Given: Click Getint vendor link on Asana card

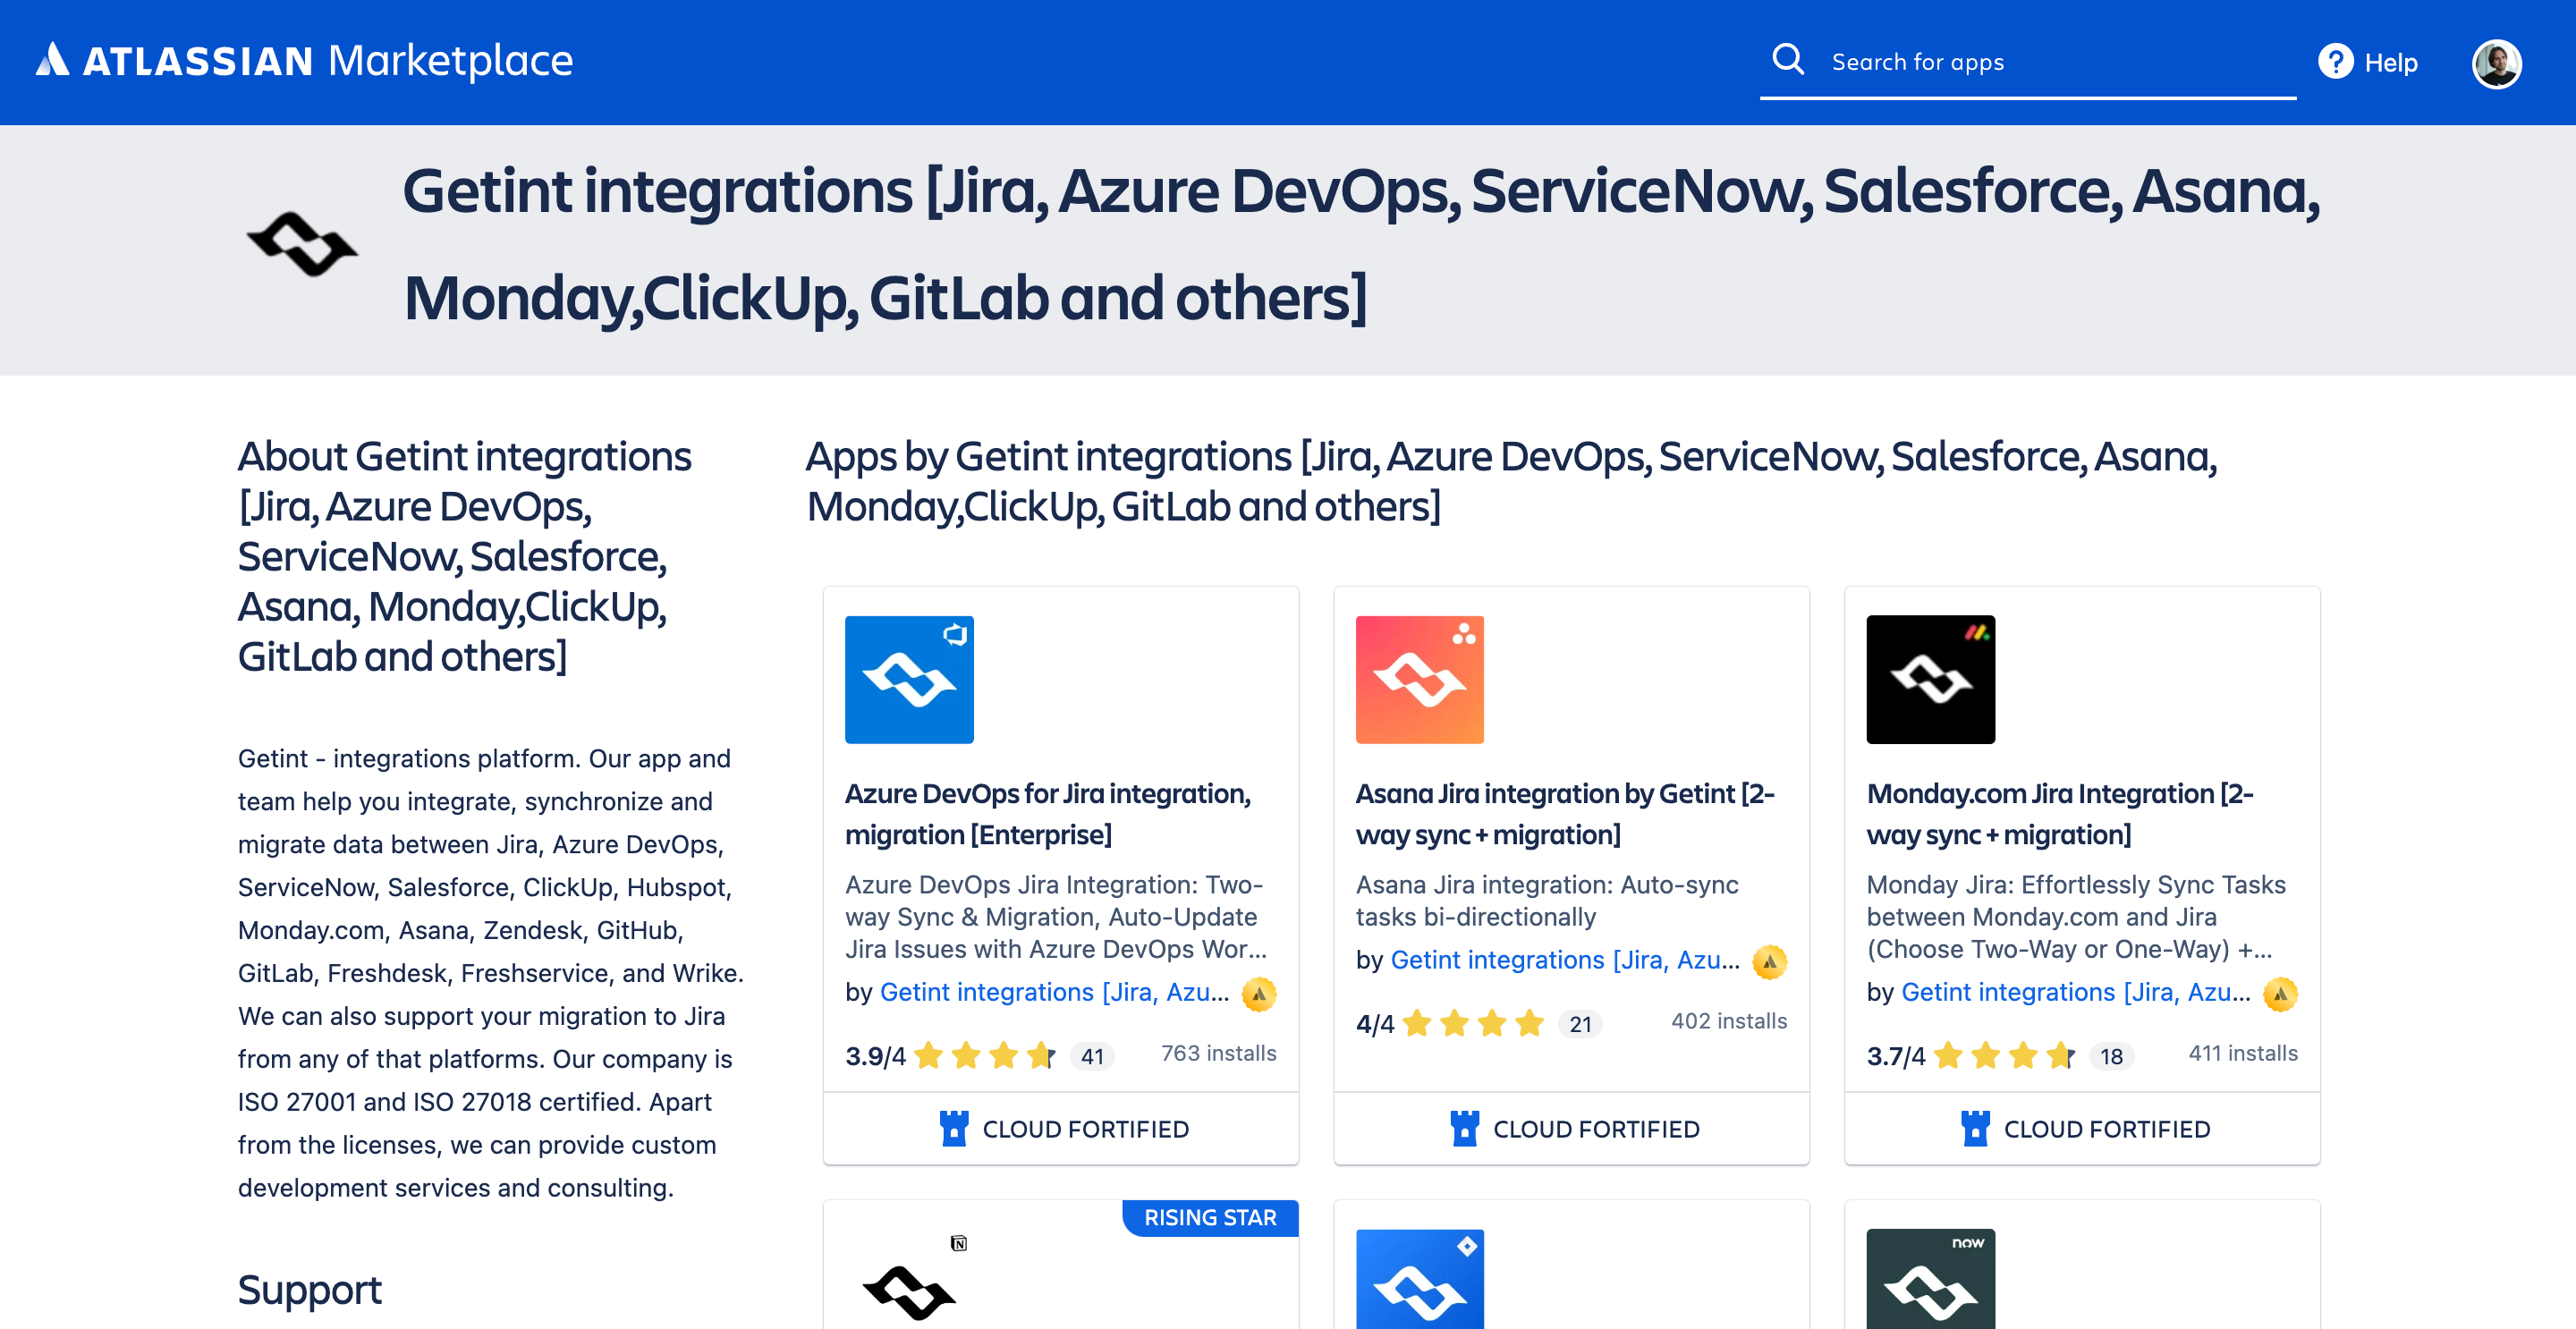Looking at the screenshot, I should tap(1565, 960).
